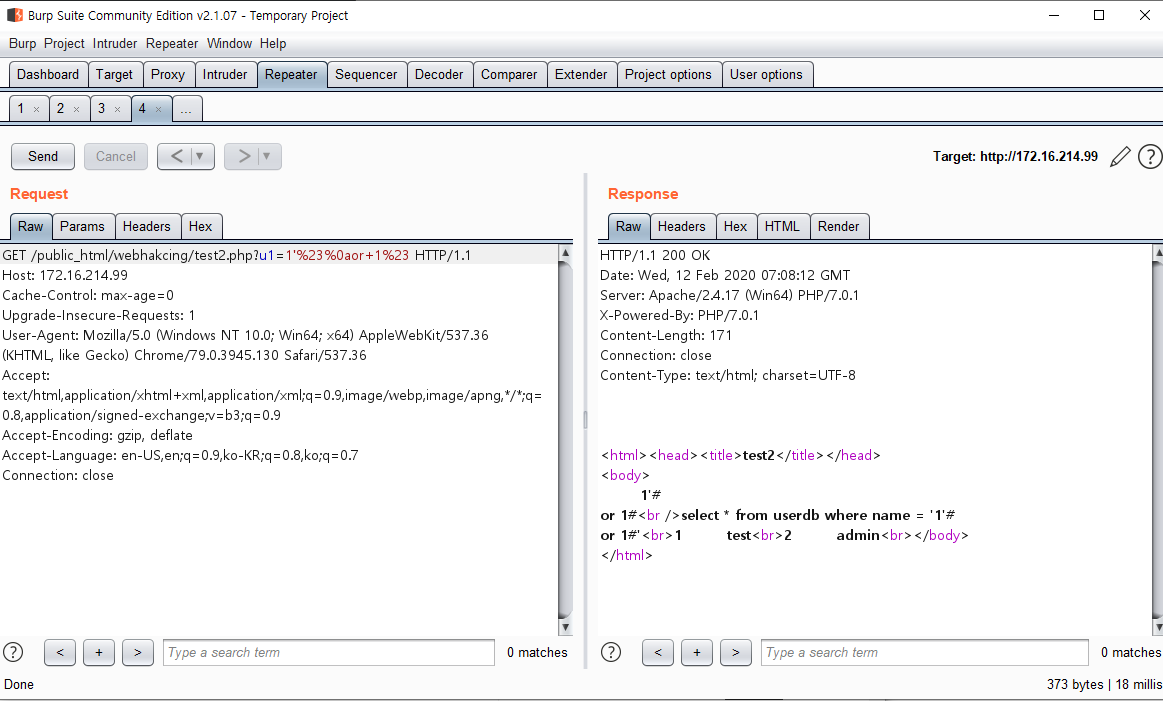Select Repeater tab 1
Viewport: 1163px width, 701px height.
coord(21,109)
